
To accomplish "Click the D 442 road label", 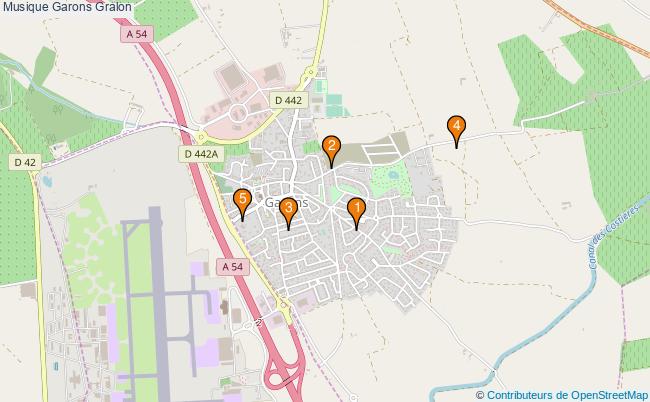I will (x=289, y=100).
